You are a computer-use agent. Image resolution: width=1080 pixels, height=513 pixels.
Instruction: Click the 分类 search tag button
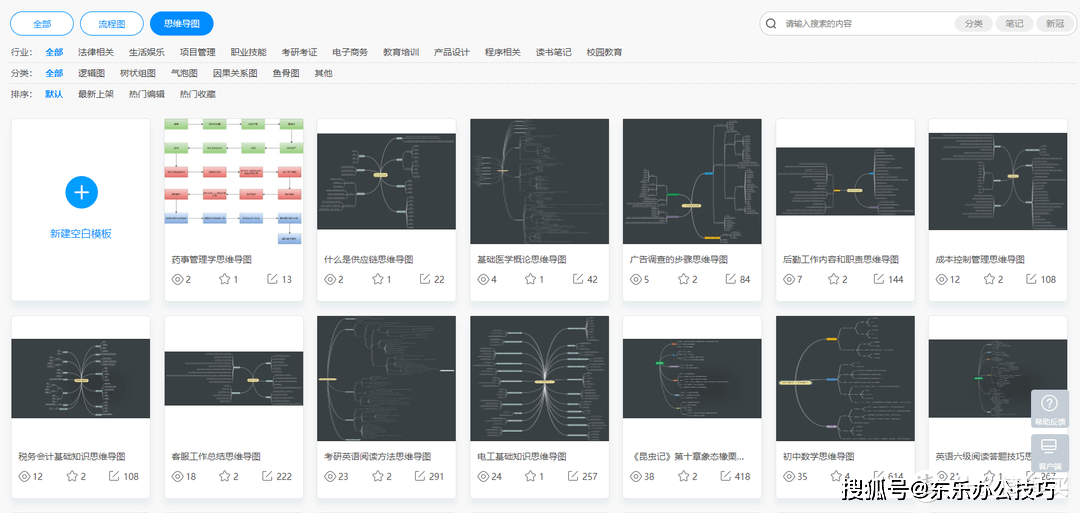[973, 24]
